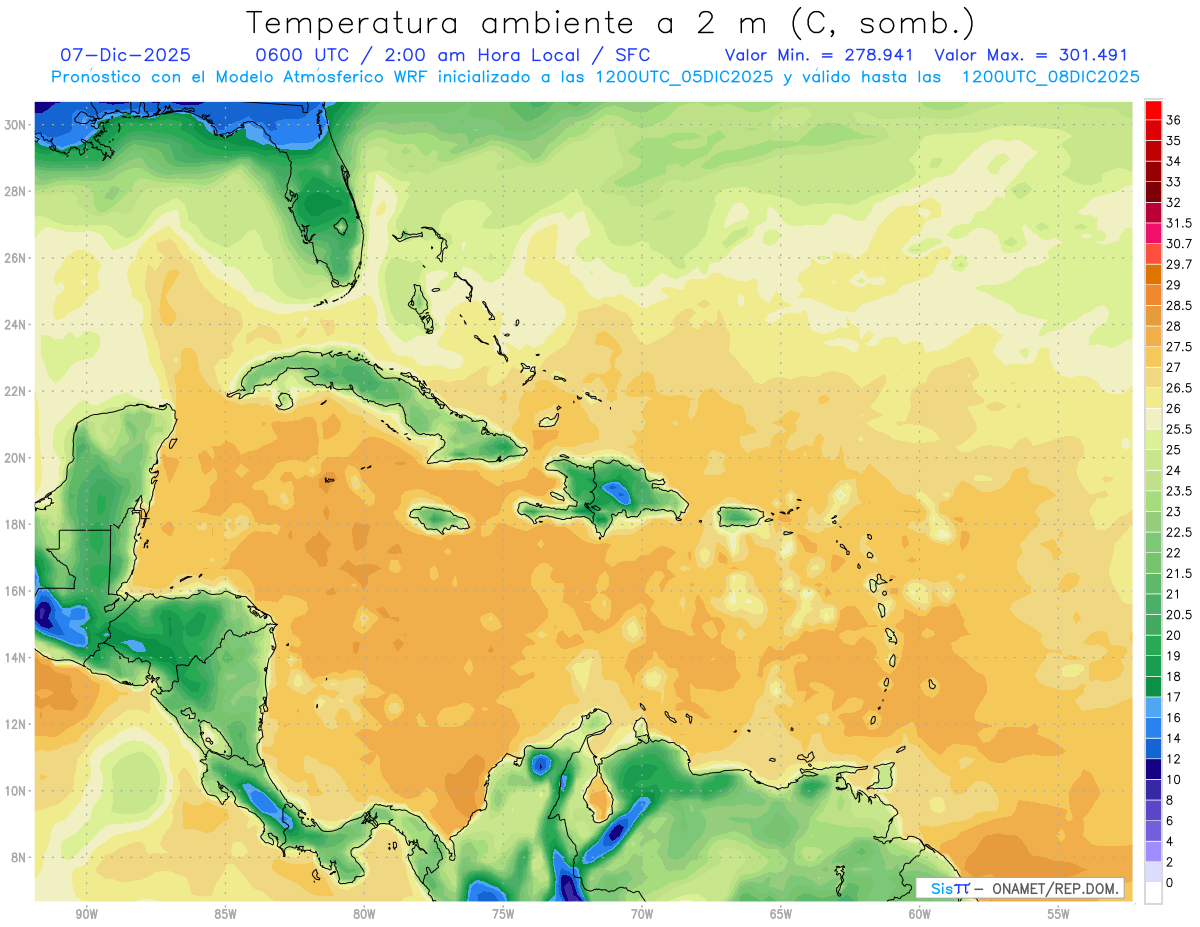Click longitude axis label '80W'
The image size is (1200, 927).
(364, 914)
